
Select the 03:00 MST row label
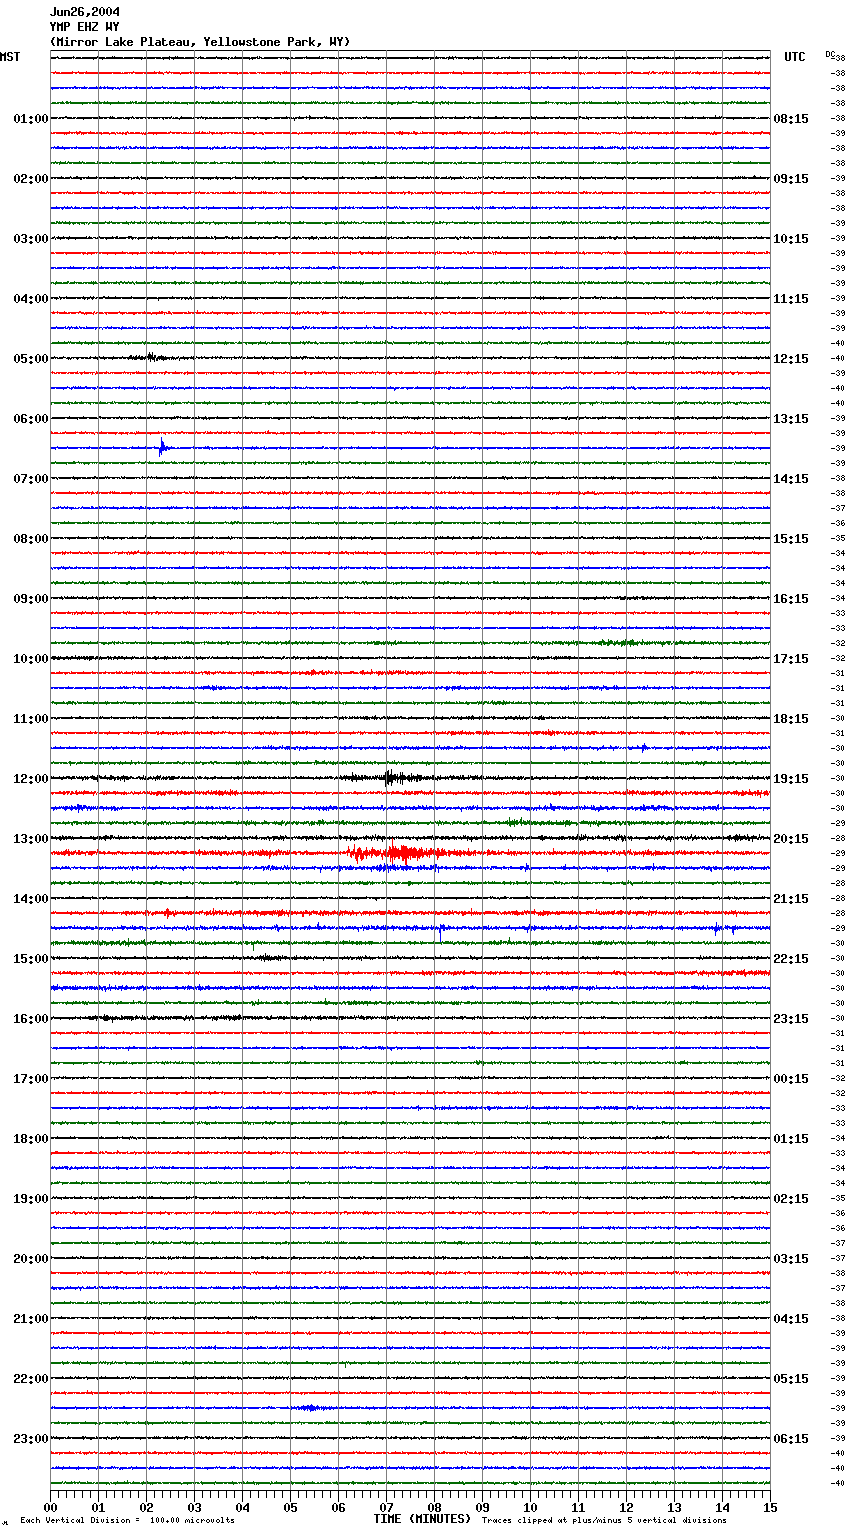(x=31, y=239)
